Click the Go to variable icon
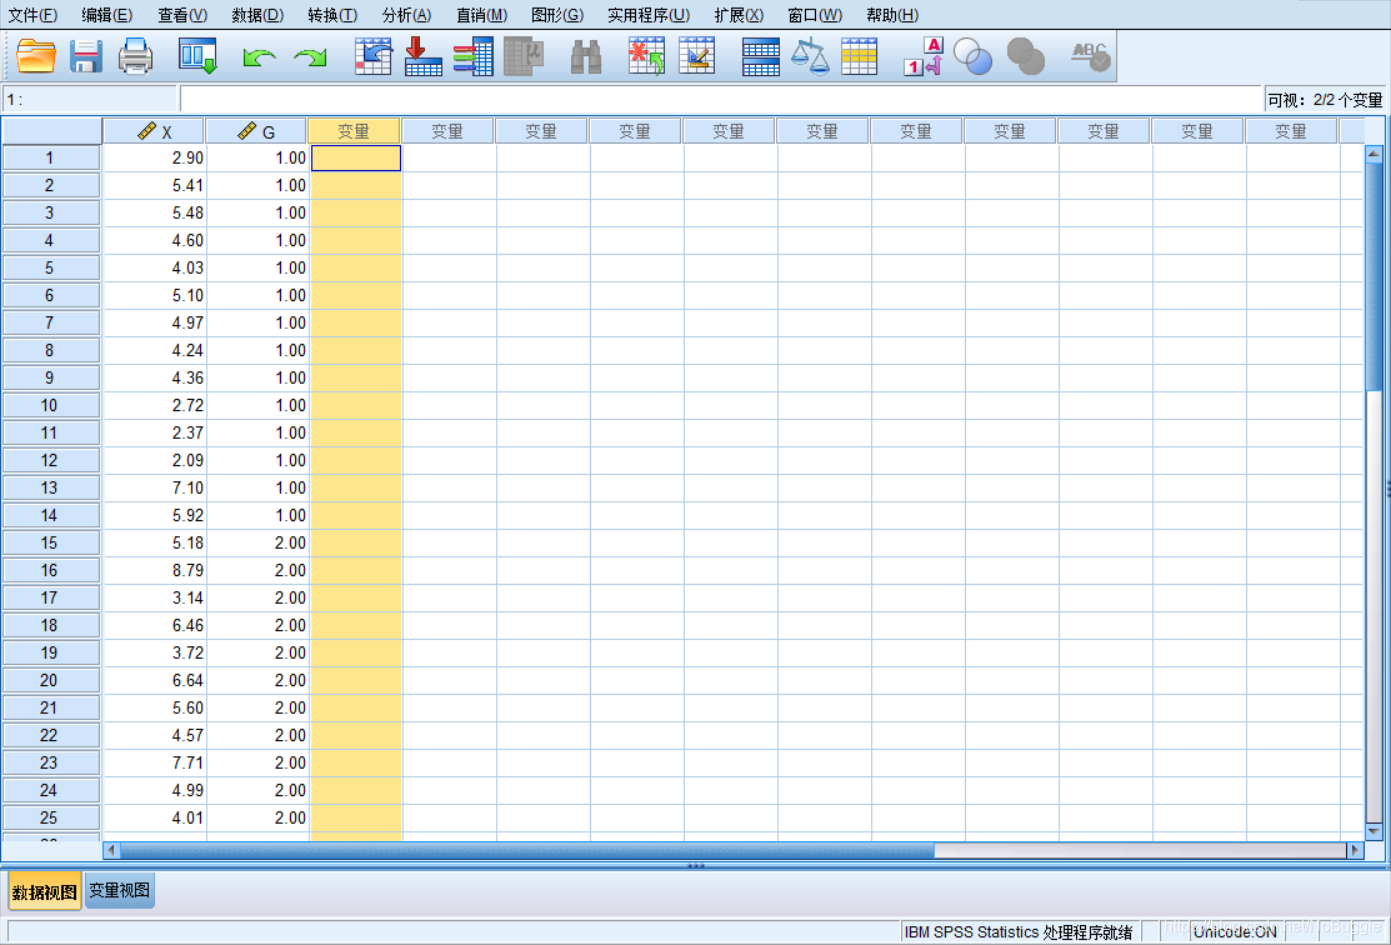This screenshot has height=945, width=1391. tap(423, 56)
